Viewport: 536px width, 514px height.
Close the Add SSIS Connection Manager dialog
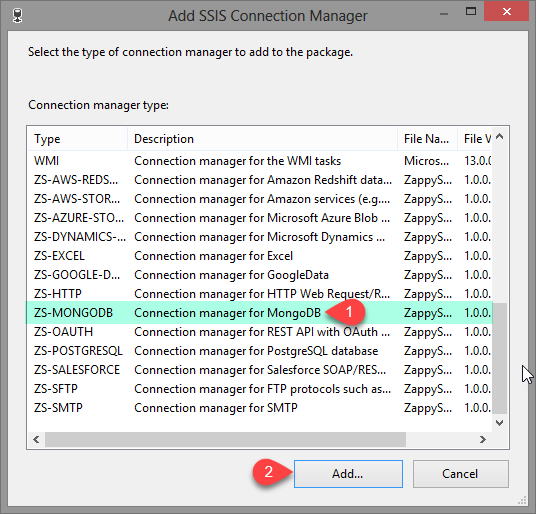507,12
